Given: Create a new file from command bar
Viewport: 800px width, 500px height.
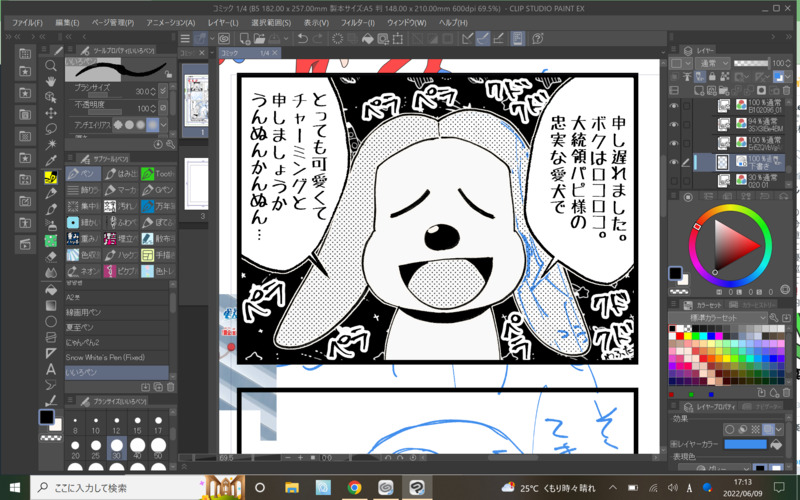Looking at the screenshot, I should [245, 38].
